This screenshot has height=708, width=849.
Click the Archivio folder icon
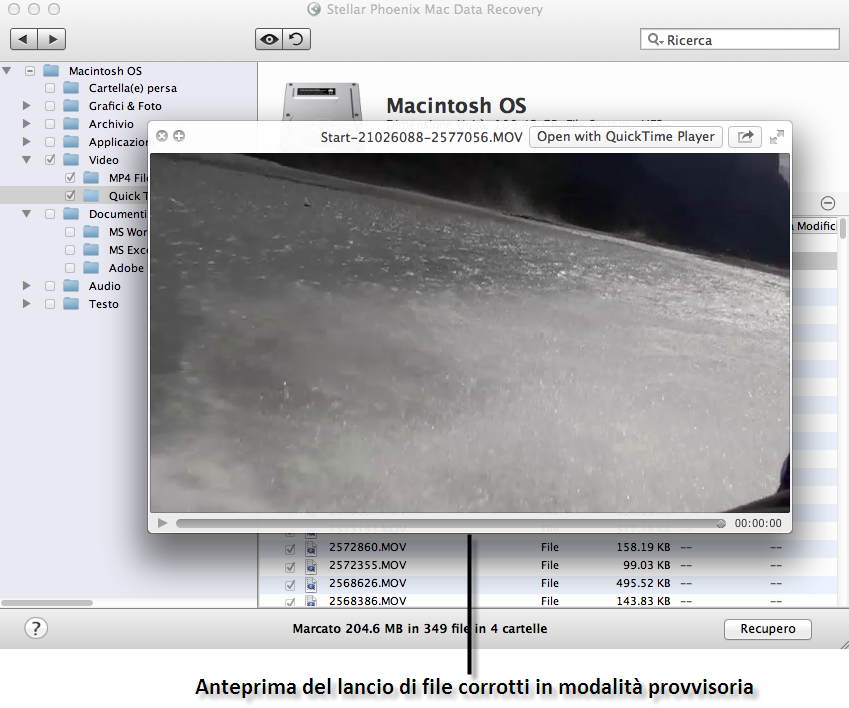[x=71, y=123]
